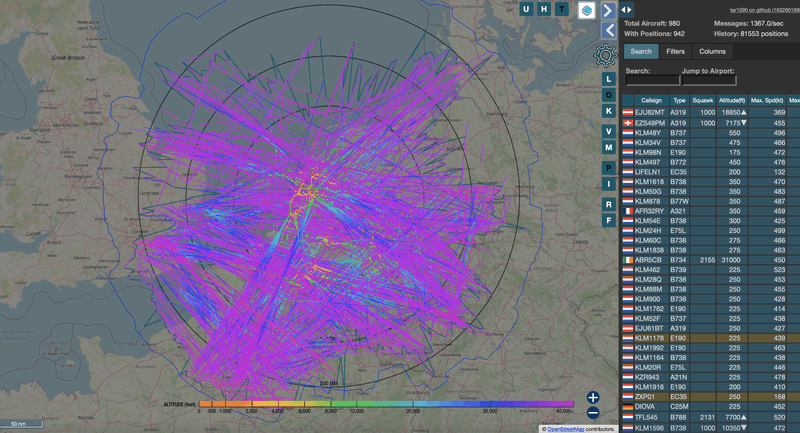Toggle the T map button

pyautogui.click(x=562, y=9)
